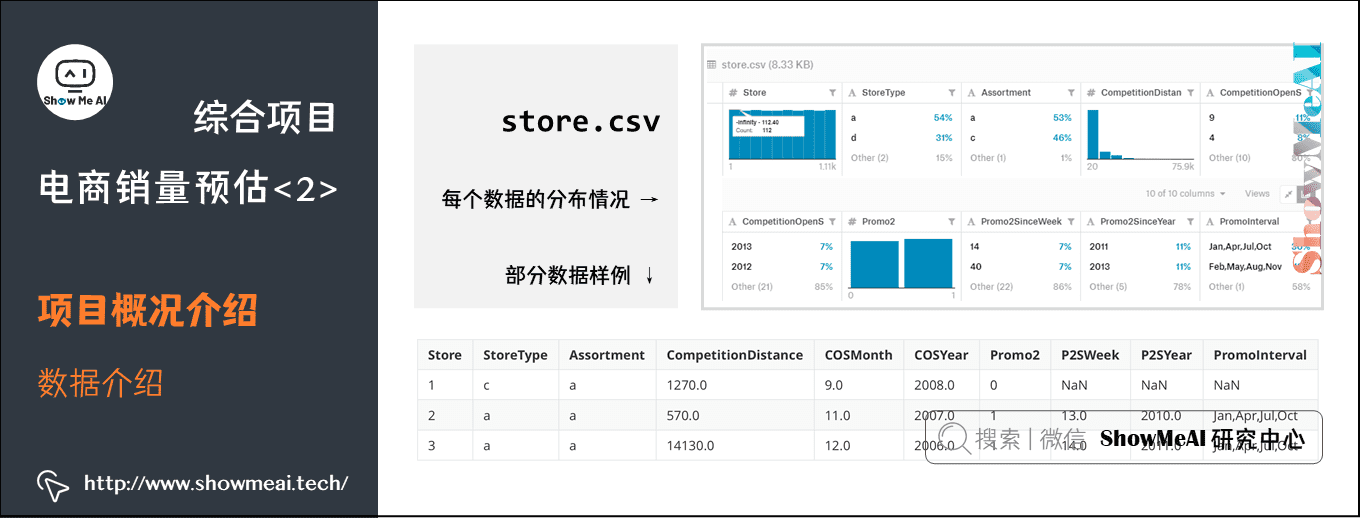1361x518 pixels.
Task: Select the Assortment column header in the sample table
Action: [607, 355]
